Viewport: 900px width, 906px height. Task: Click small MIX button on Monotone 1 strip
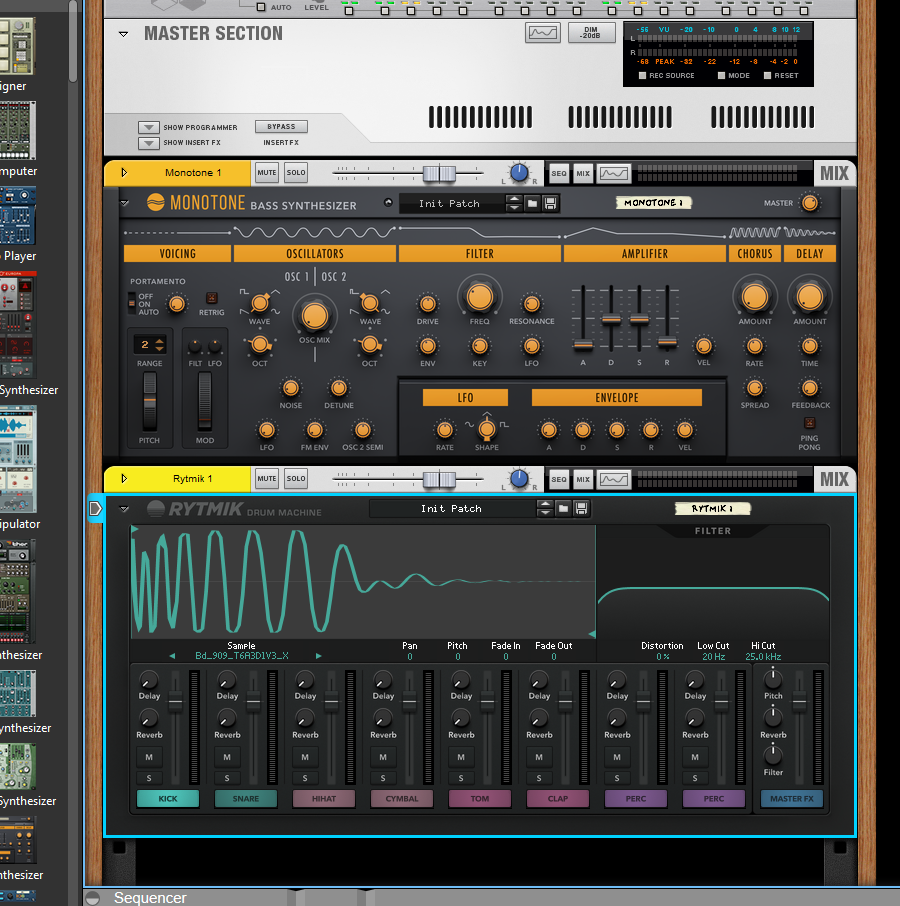[583, 173]
